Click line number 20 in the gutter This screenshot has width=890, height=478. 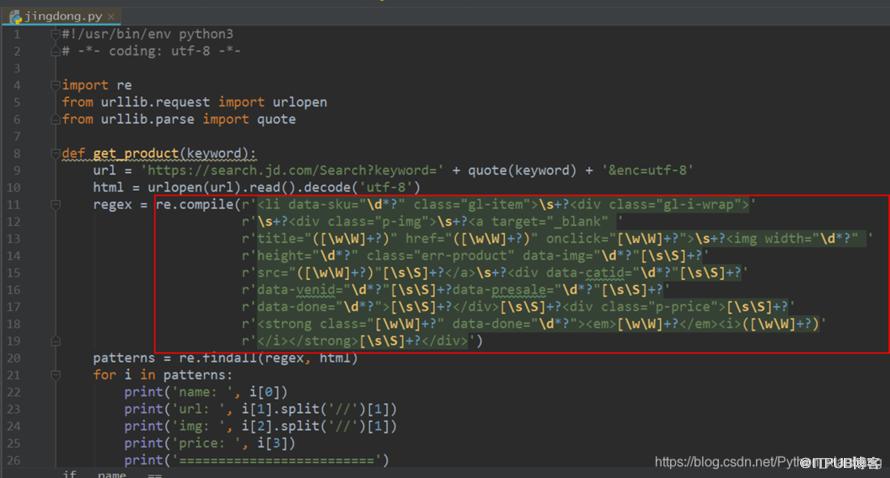14,358
